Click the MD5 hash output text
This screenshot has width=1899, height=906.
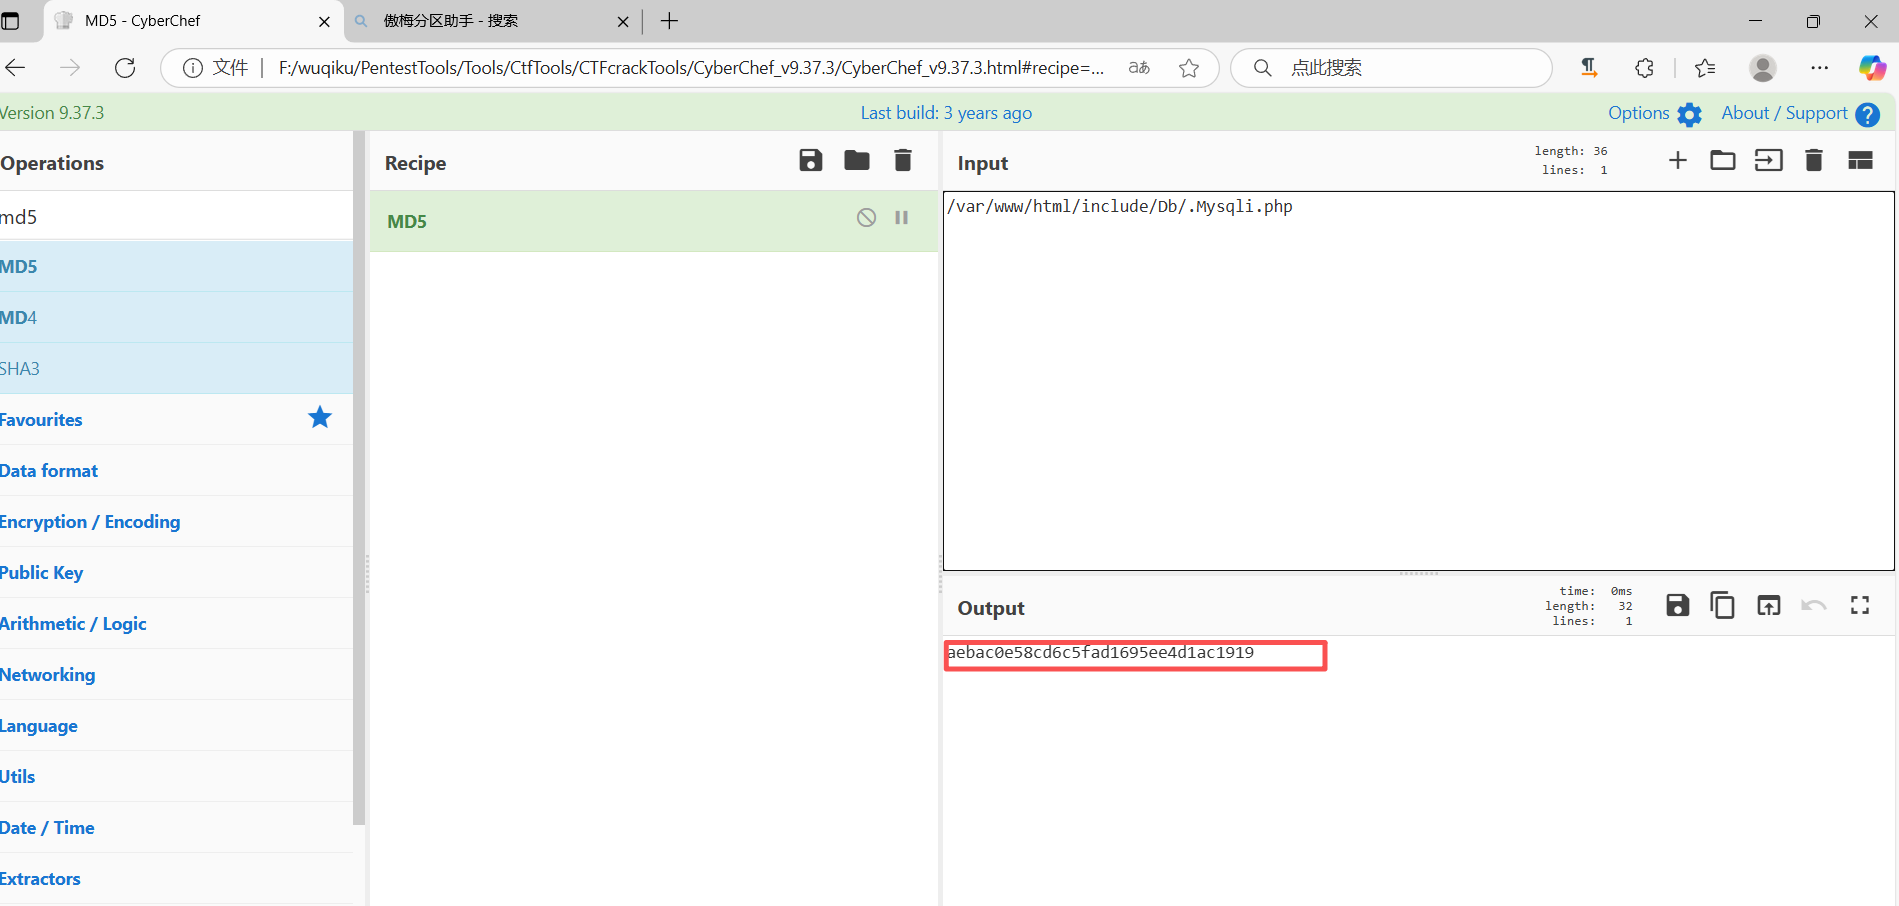[1100, 652]
